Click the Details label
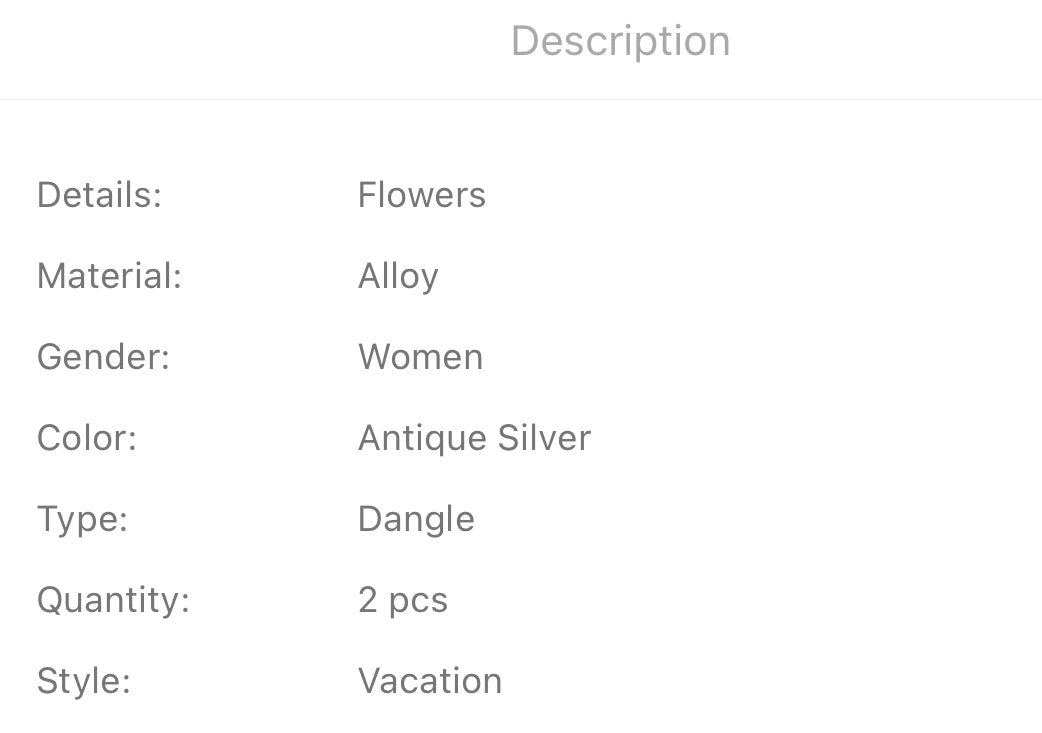This screenshot has width=1042, height=733. (99, 195)
